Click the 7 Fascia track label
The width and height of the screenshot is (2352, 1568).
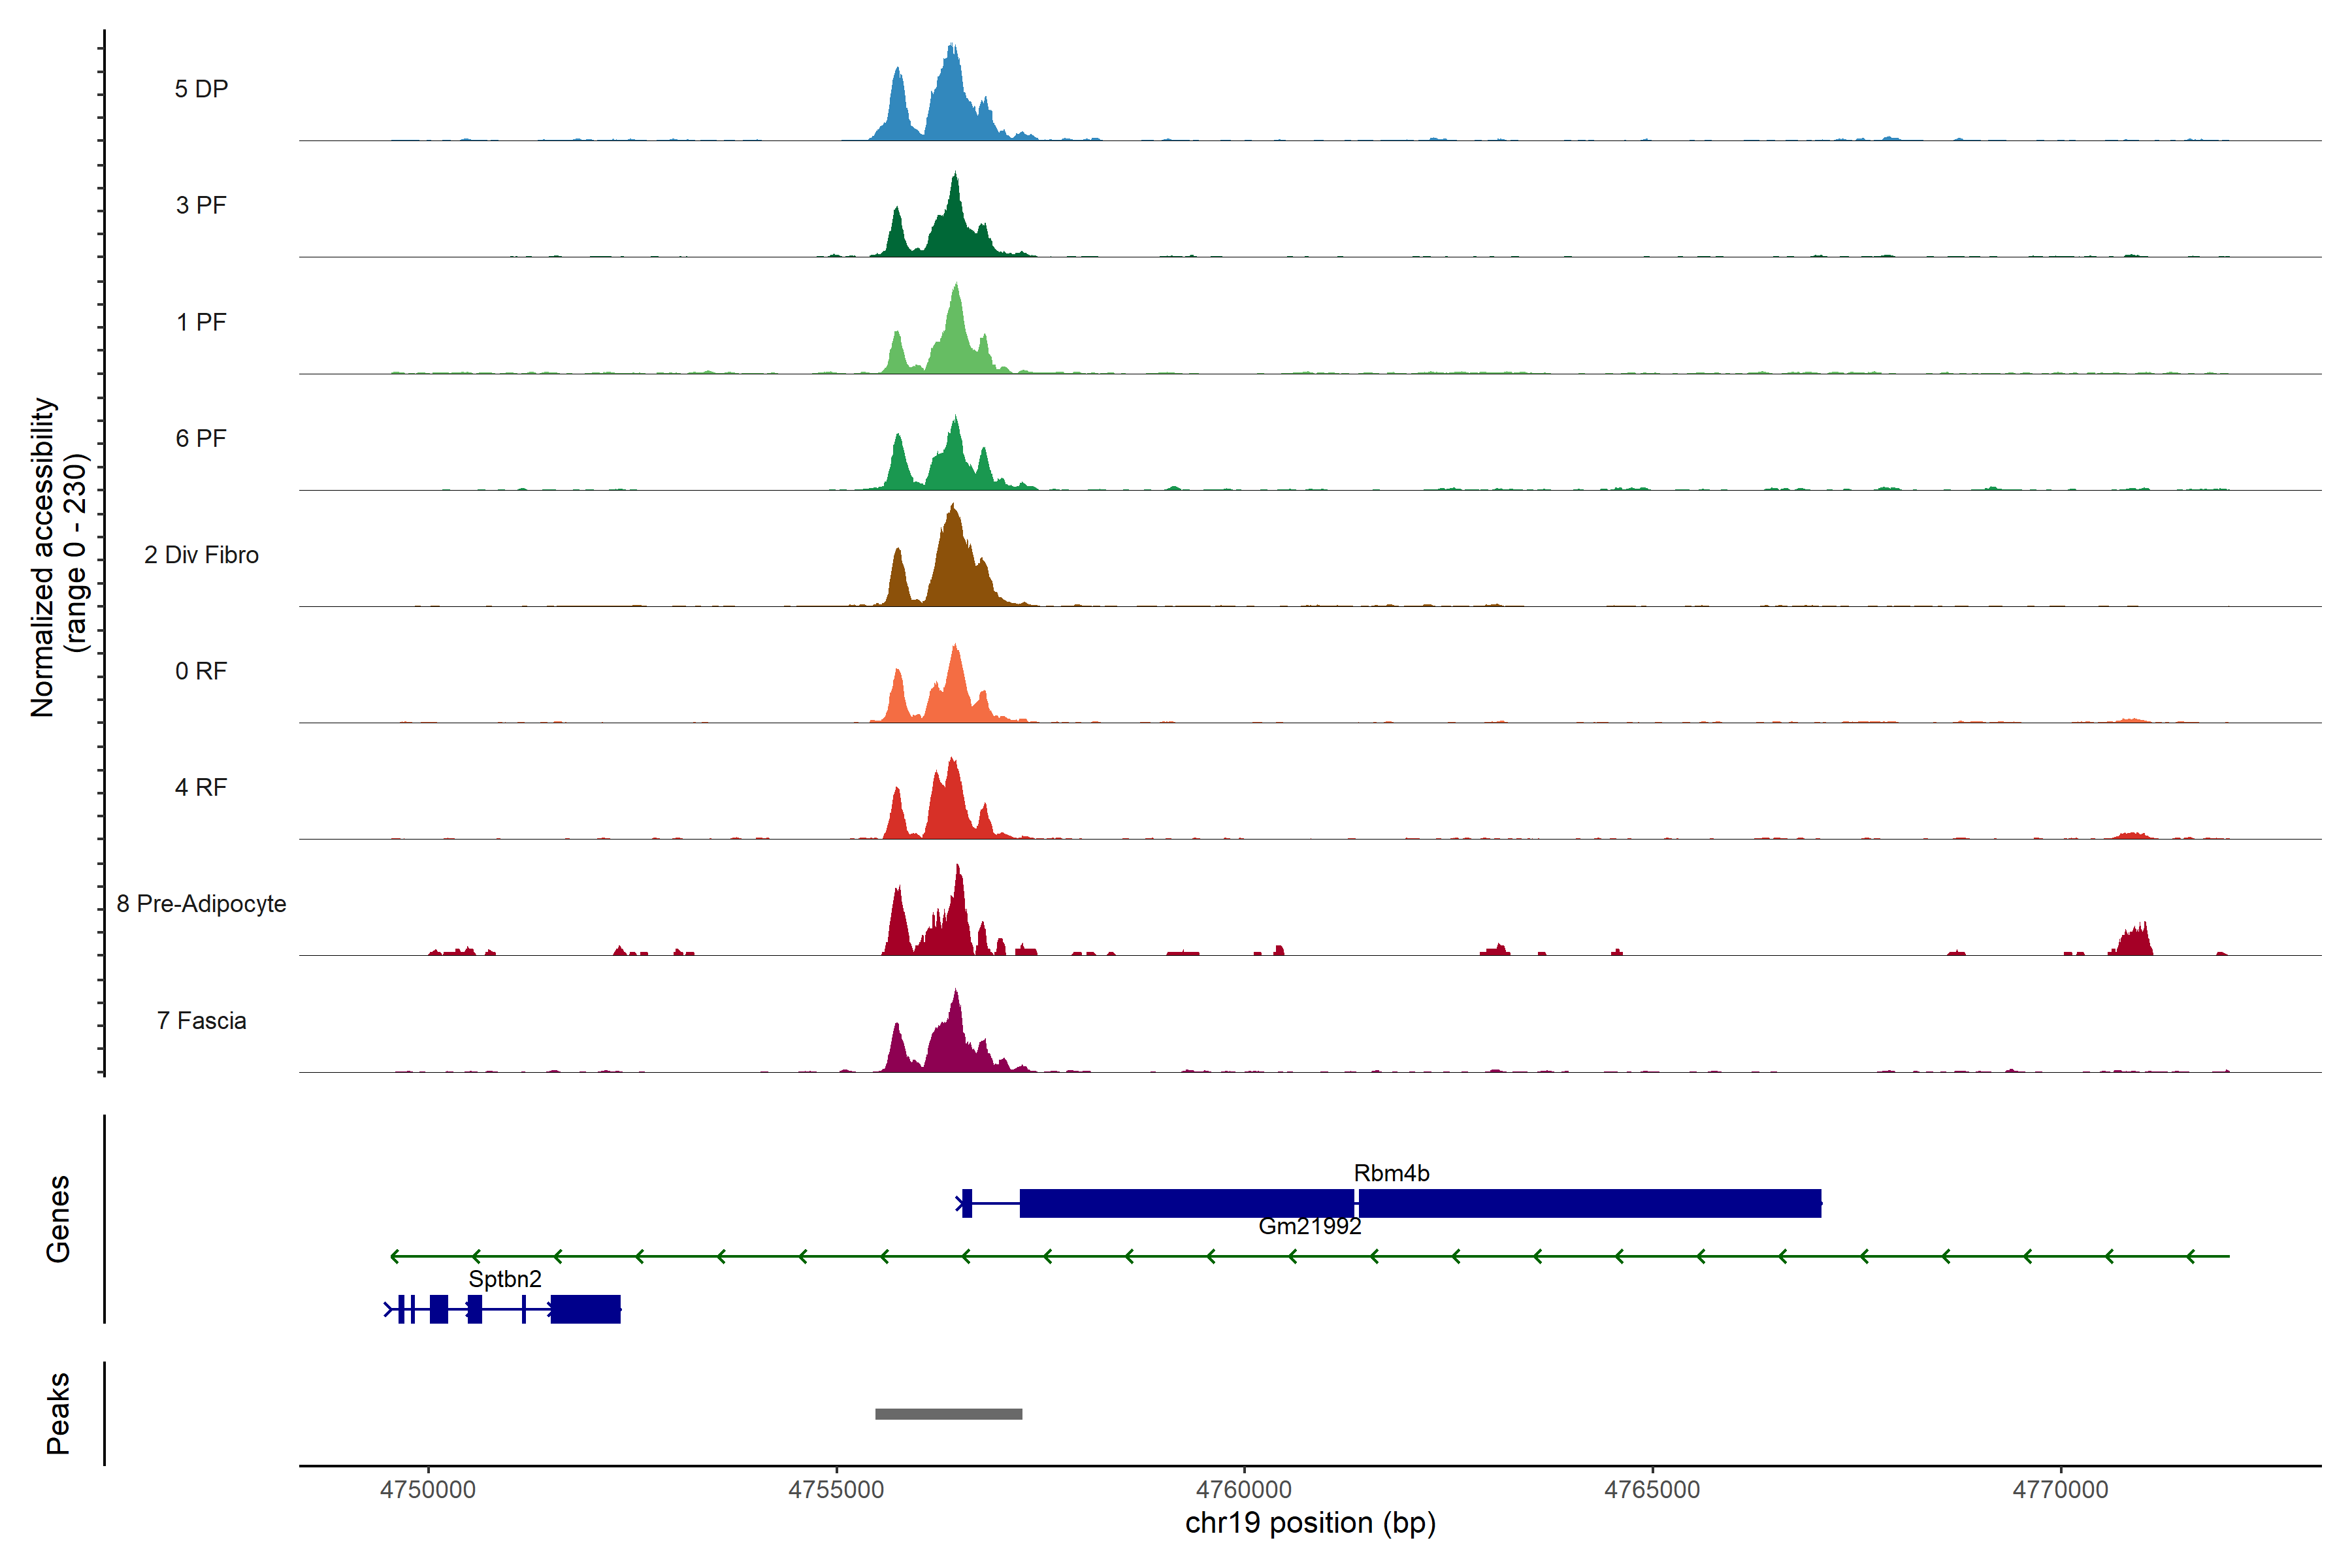[201, 1020]
